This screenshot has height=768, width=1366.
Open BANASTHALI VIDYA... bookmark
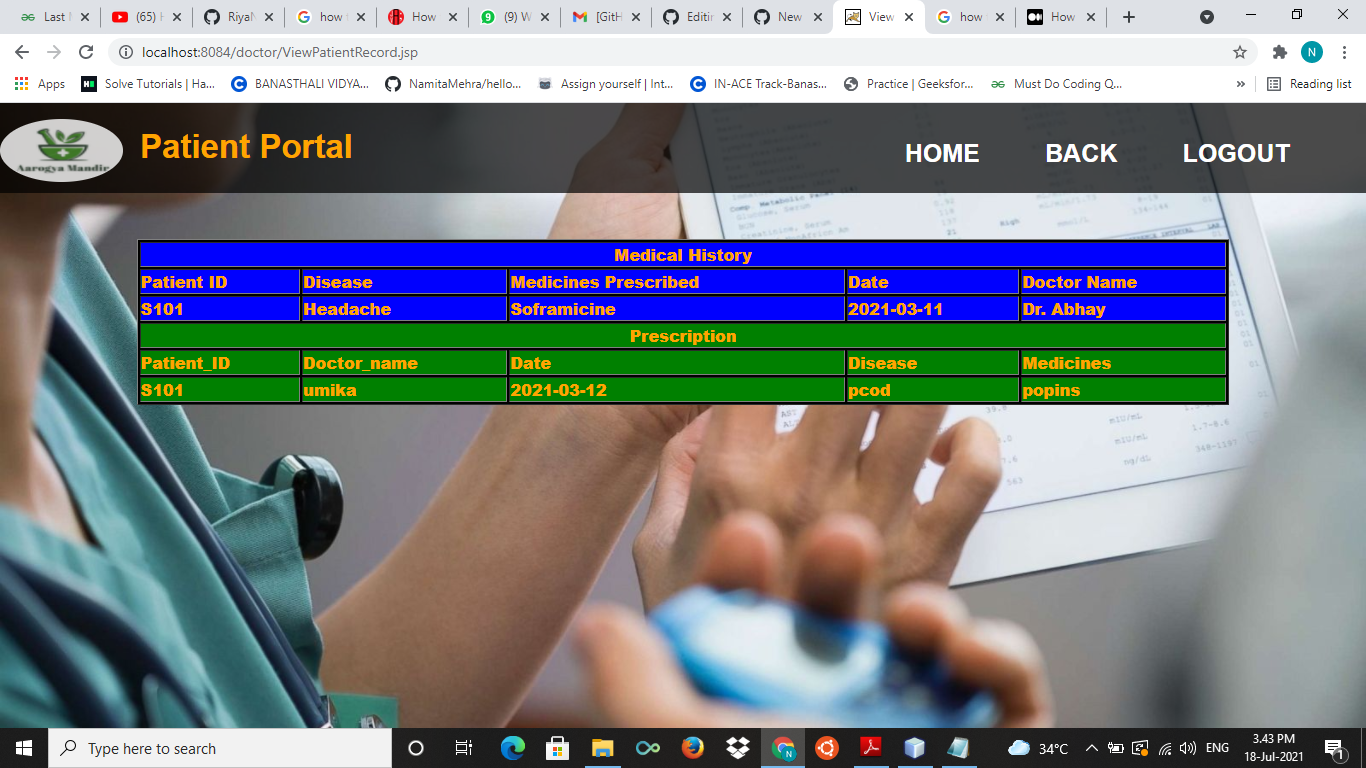300,84
